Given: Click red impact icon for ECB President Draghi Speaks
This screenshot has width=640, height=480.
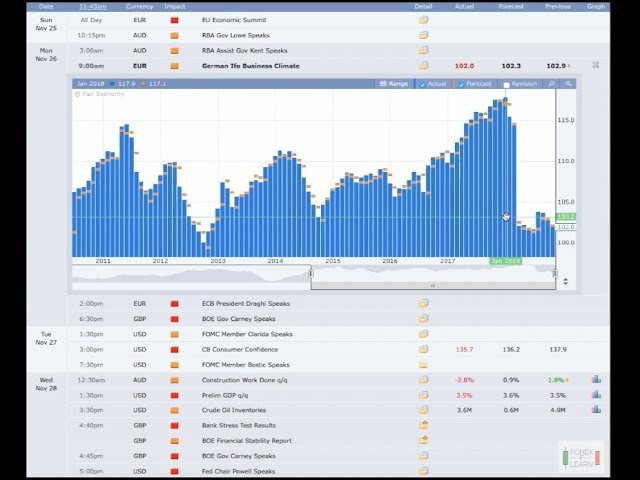Looking at the screenshot, I should (x=174, y=303).
